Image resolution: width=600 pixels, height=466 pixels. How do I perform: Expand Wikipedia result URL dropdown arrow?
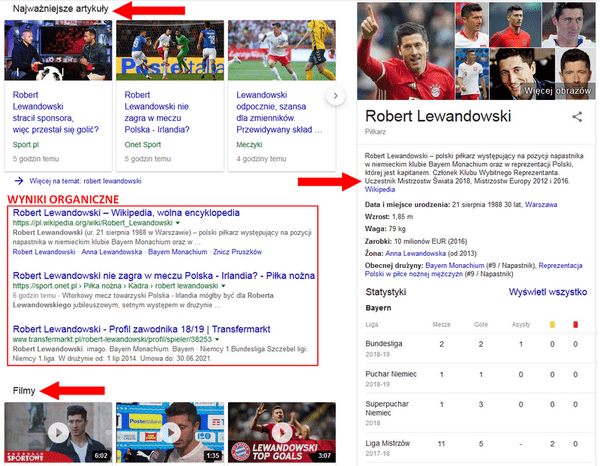(178, 223)
